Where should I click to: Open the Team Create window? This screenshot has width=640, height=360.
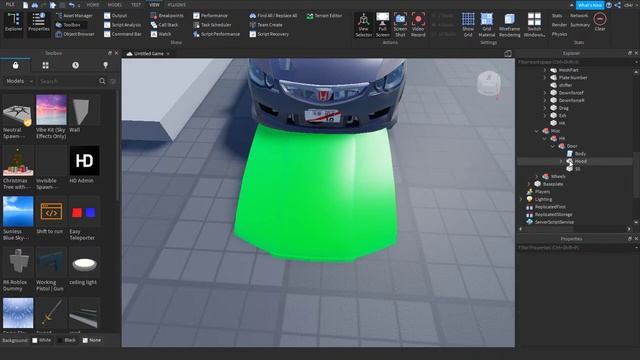[266, 25]
